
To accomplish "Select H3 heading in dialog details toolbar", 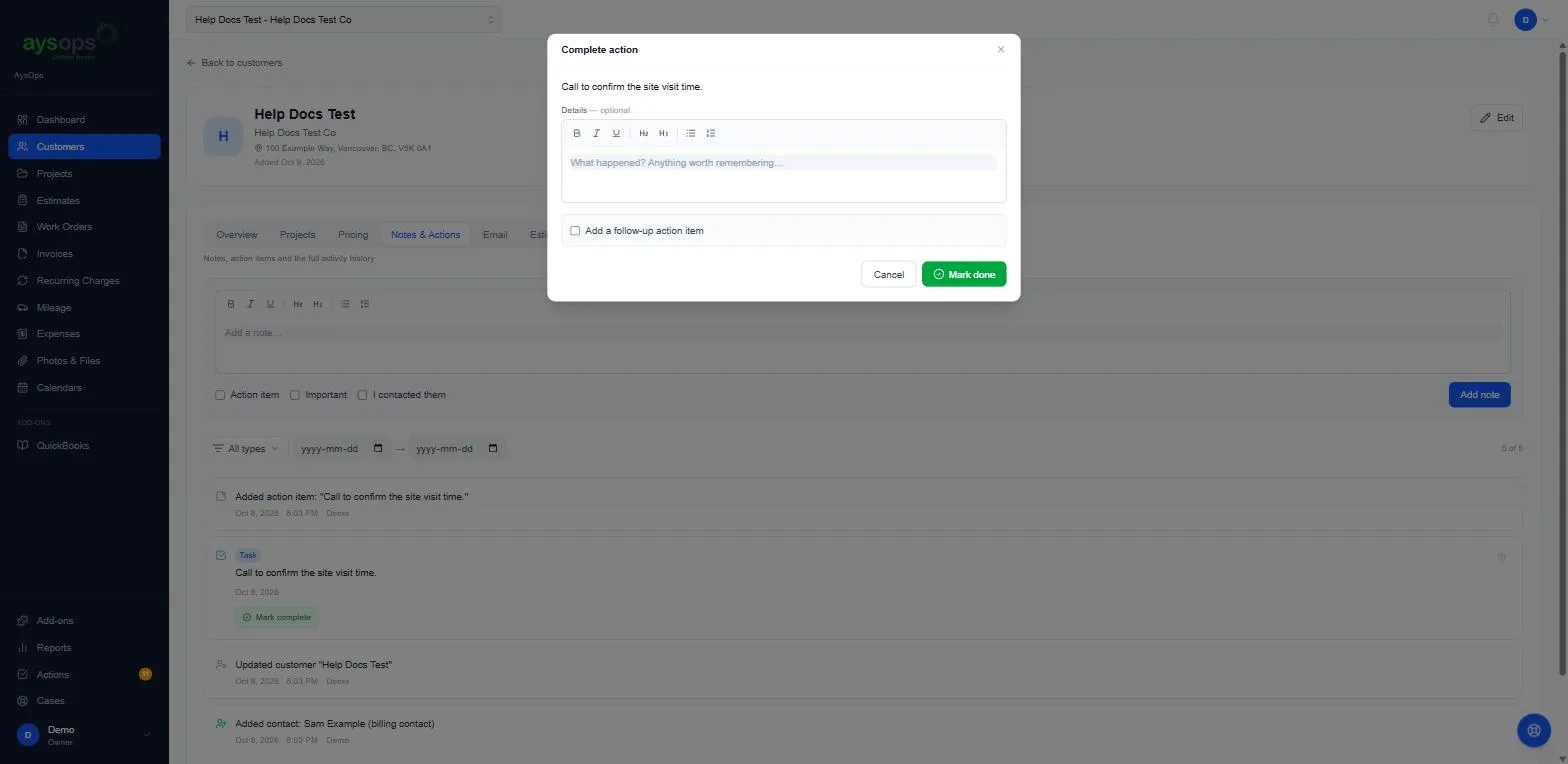I will click(x=663, y=133).
